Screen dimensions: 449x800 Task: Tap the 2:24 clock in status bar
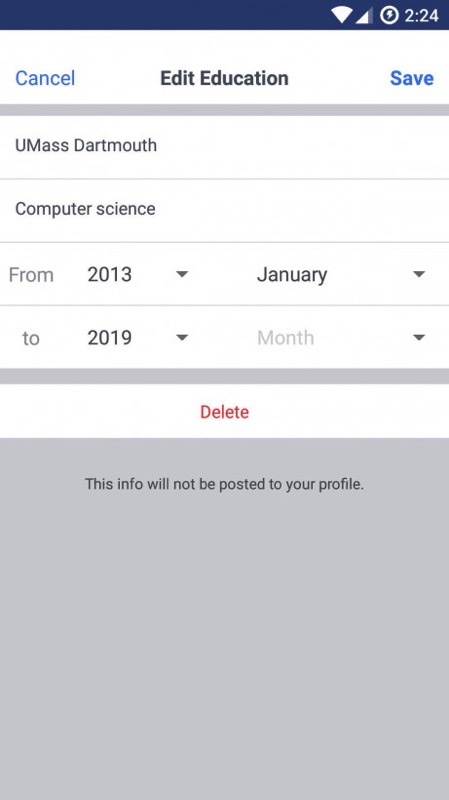[x=421, y=15]
